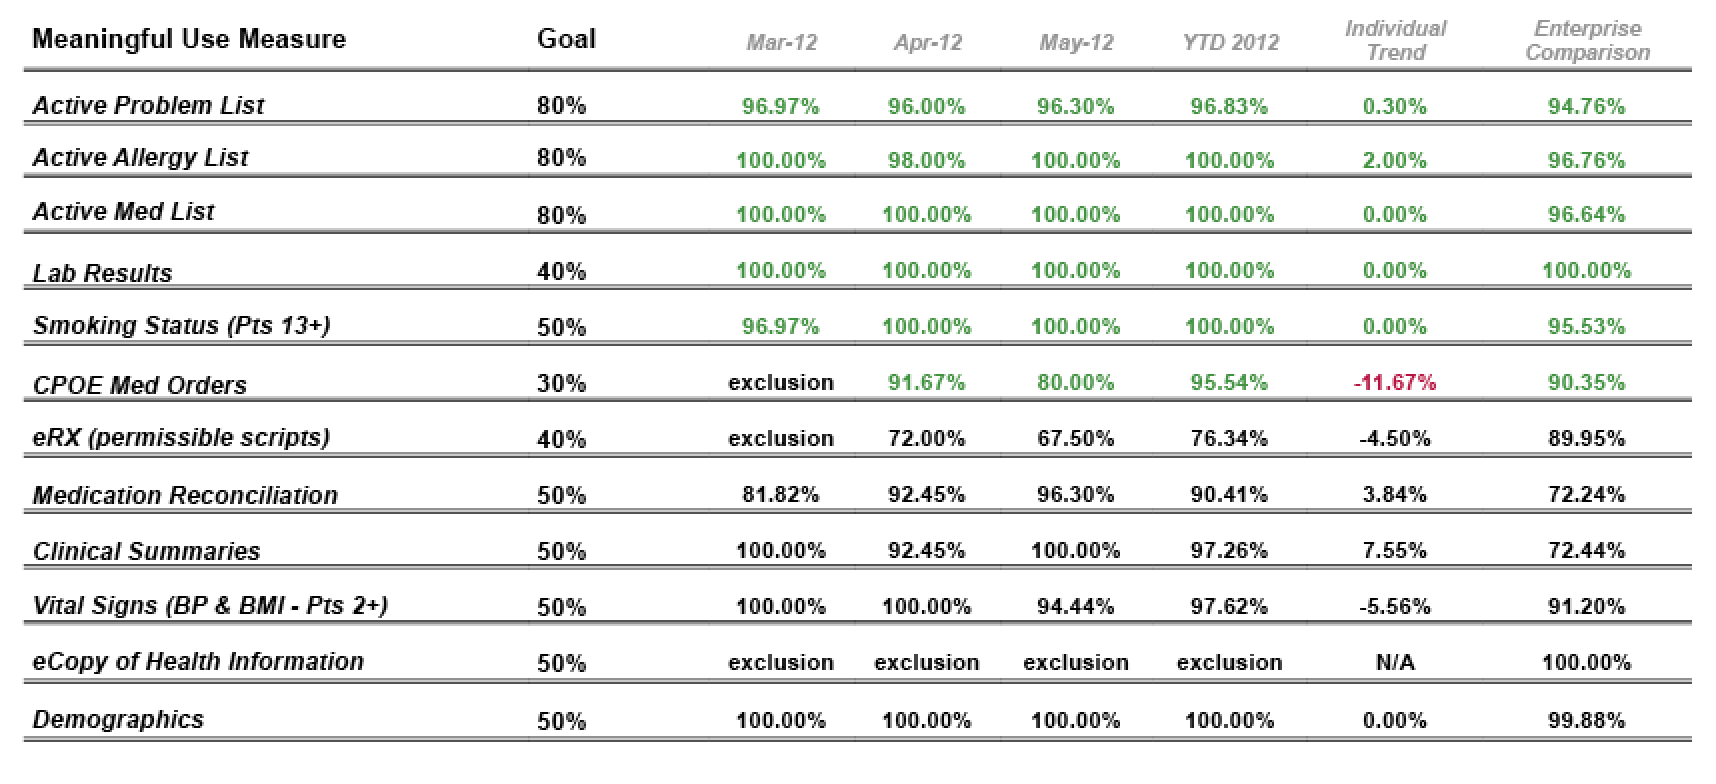
Task: Select the Apr-12 column header
Action: pyautogui.click(x=927, y=42)
